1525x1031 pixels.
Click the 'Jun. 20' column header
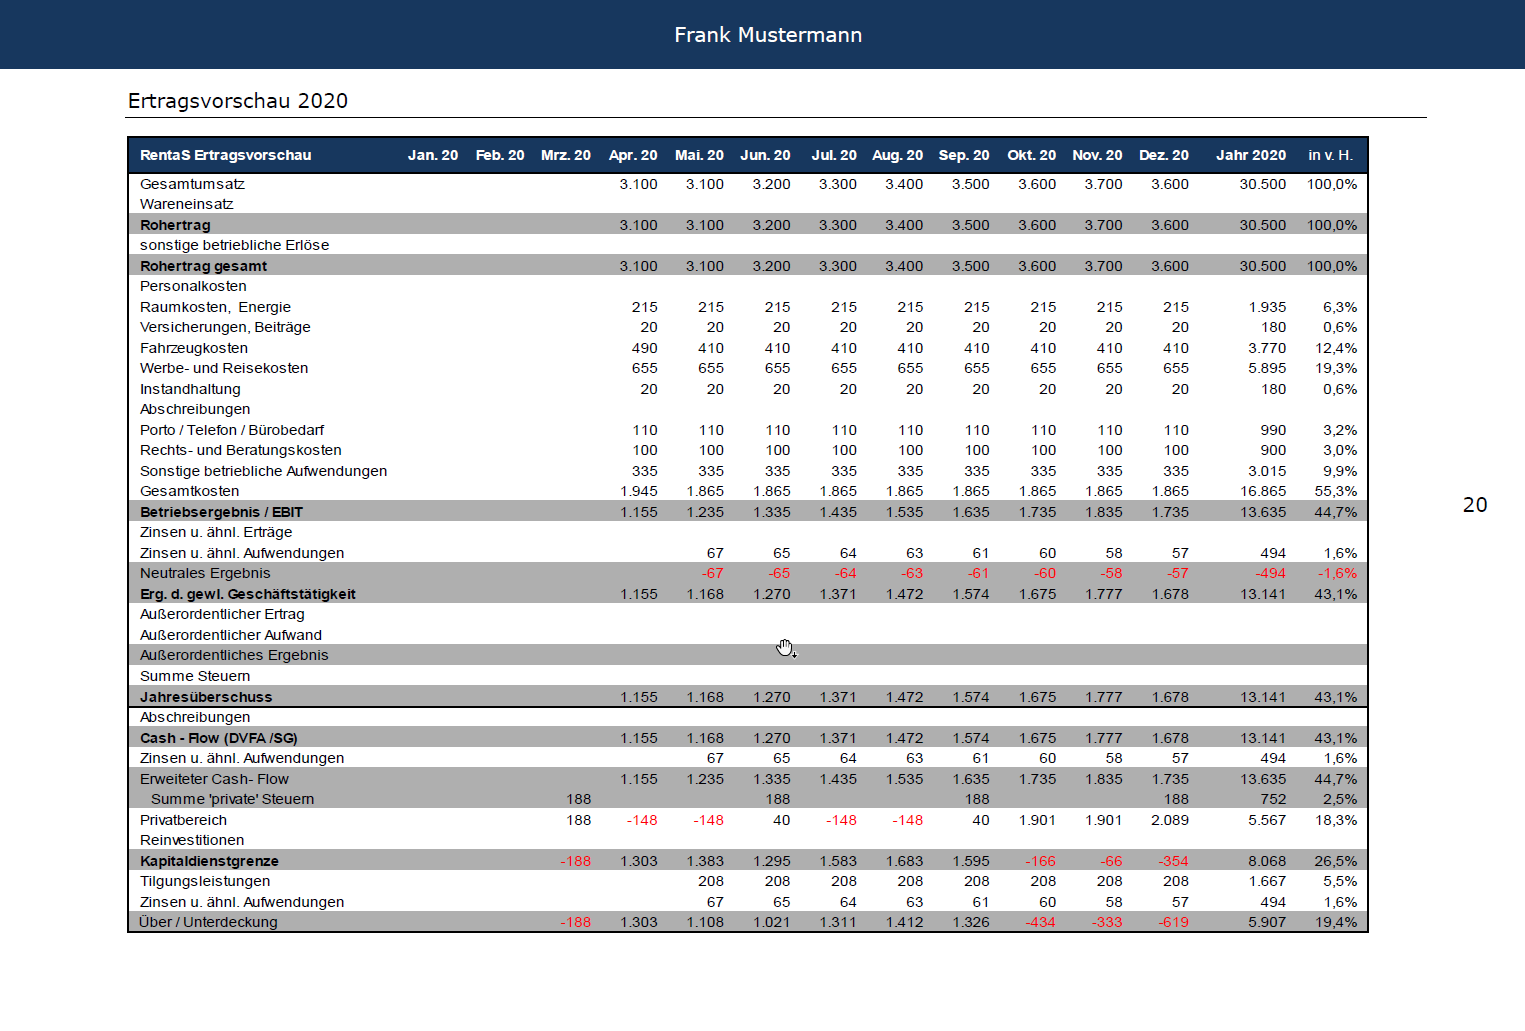coord(765,155)
